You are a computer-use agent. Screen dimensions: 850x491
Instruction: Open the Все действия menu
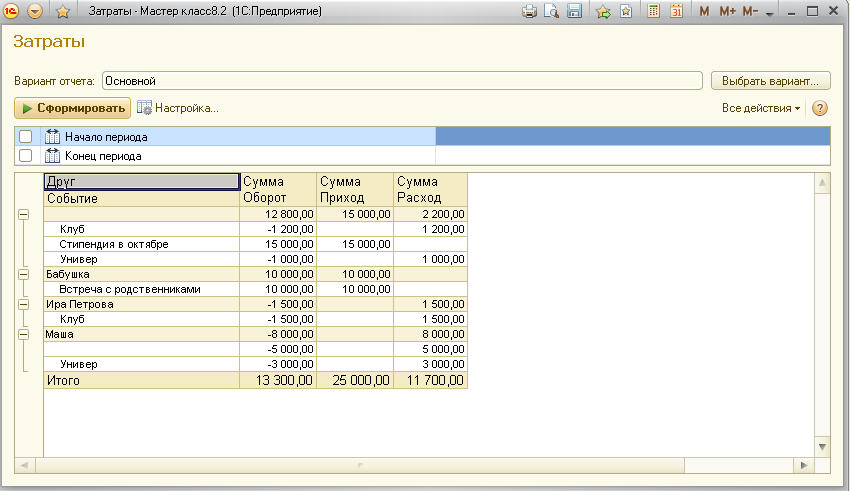coord(761,108)
